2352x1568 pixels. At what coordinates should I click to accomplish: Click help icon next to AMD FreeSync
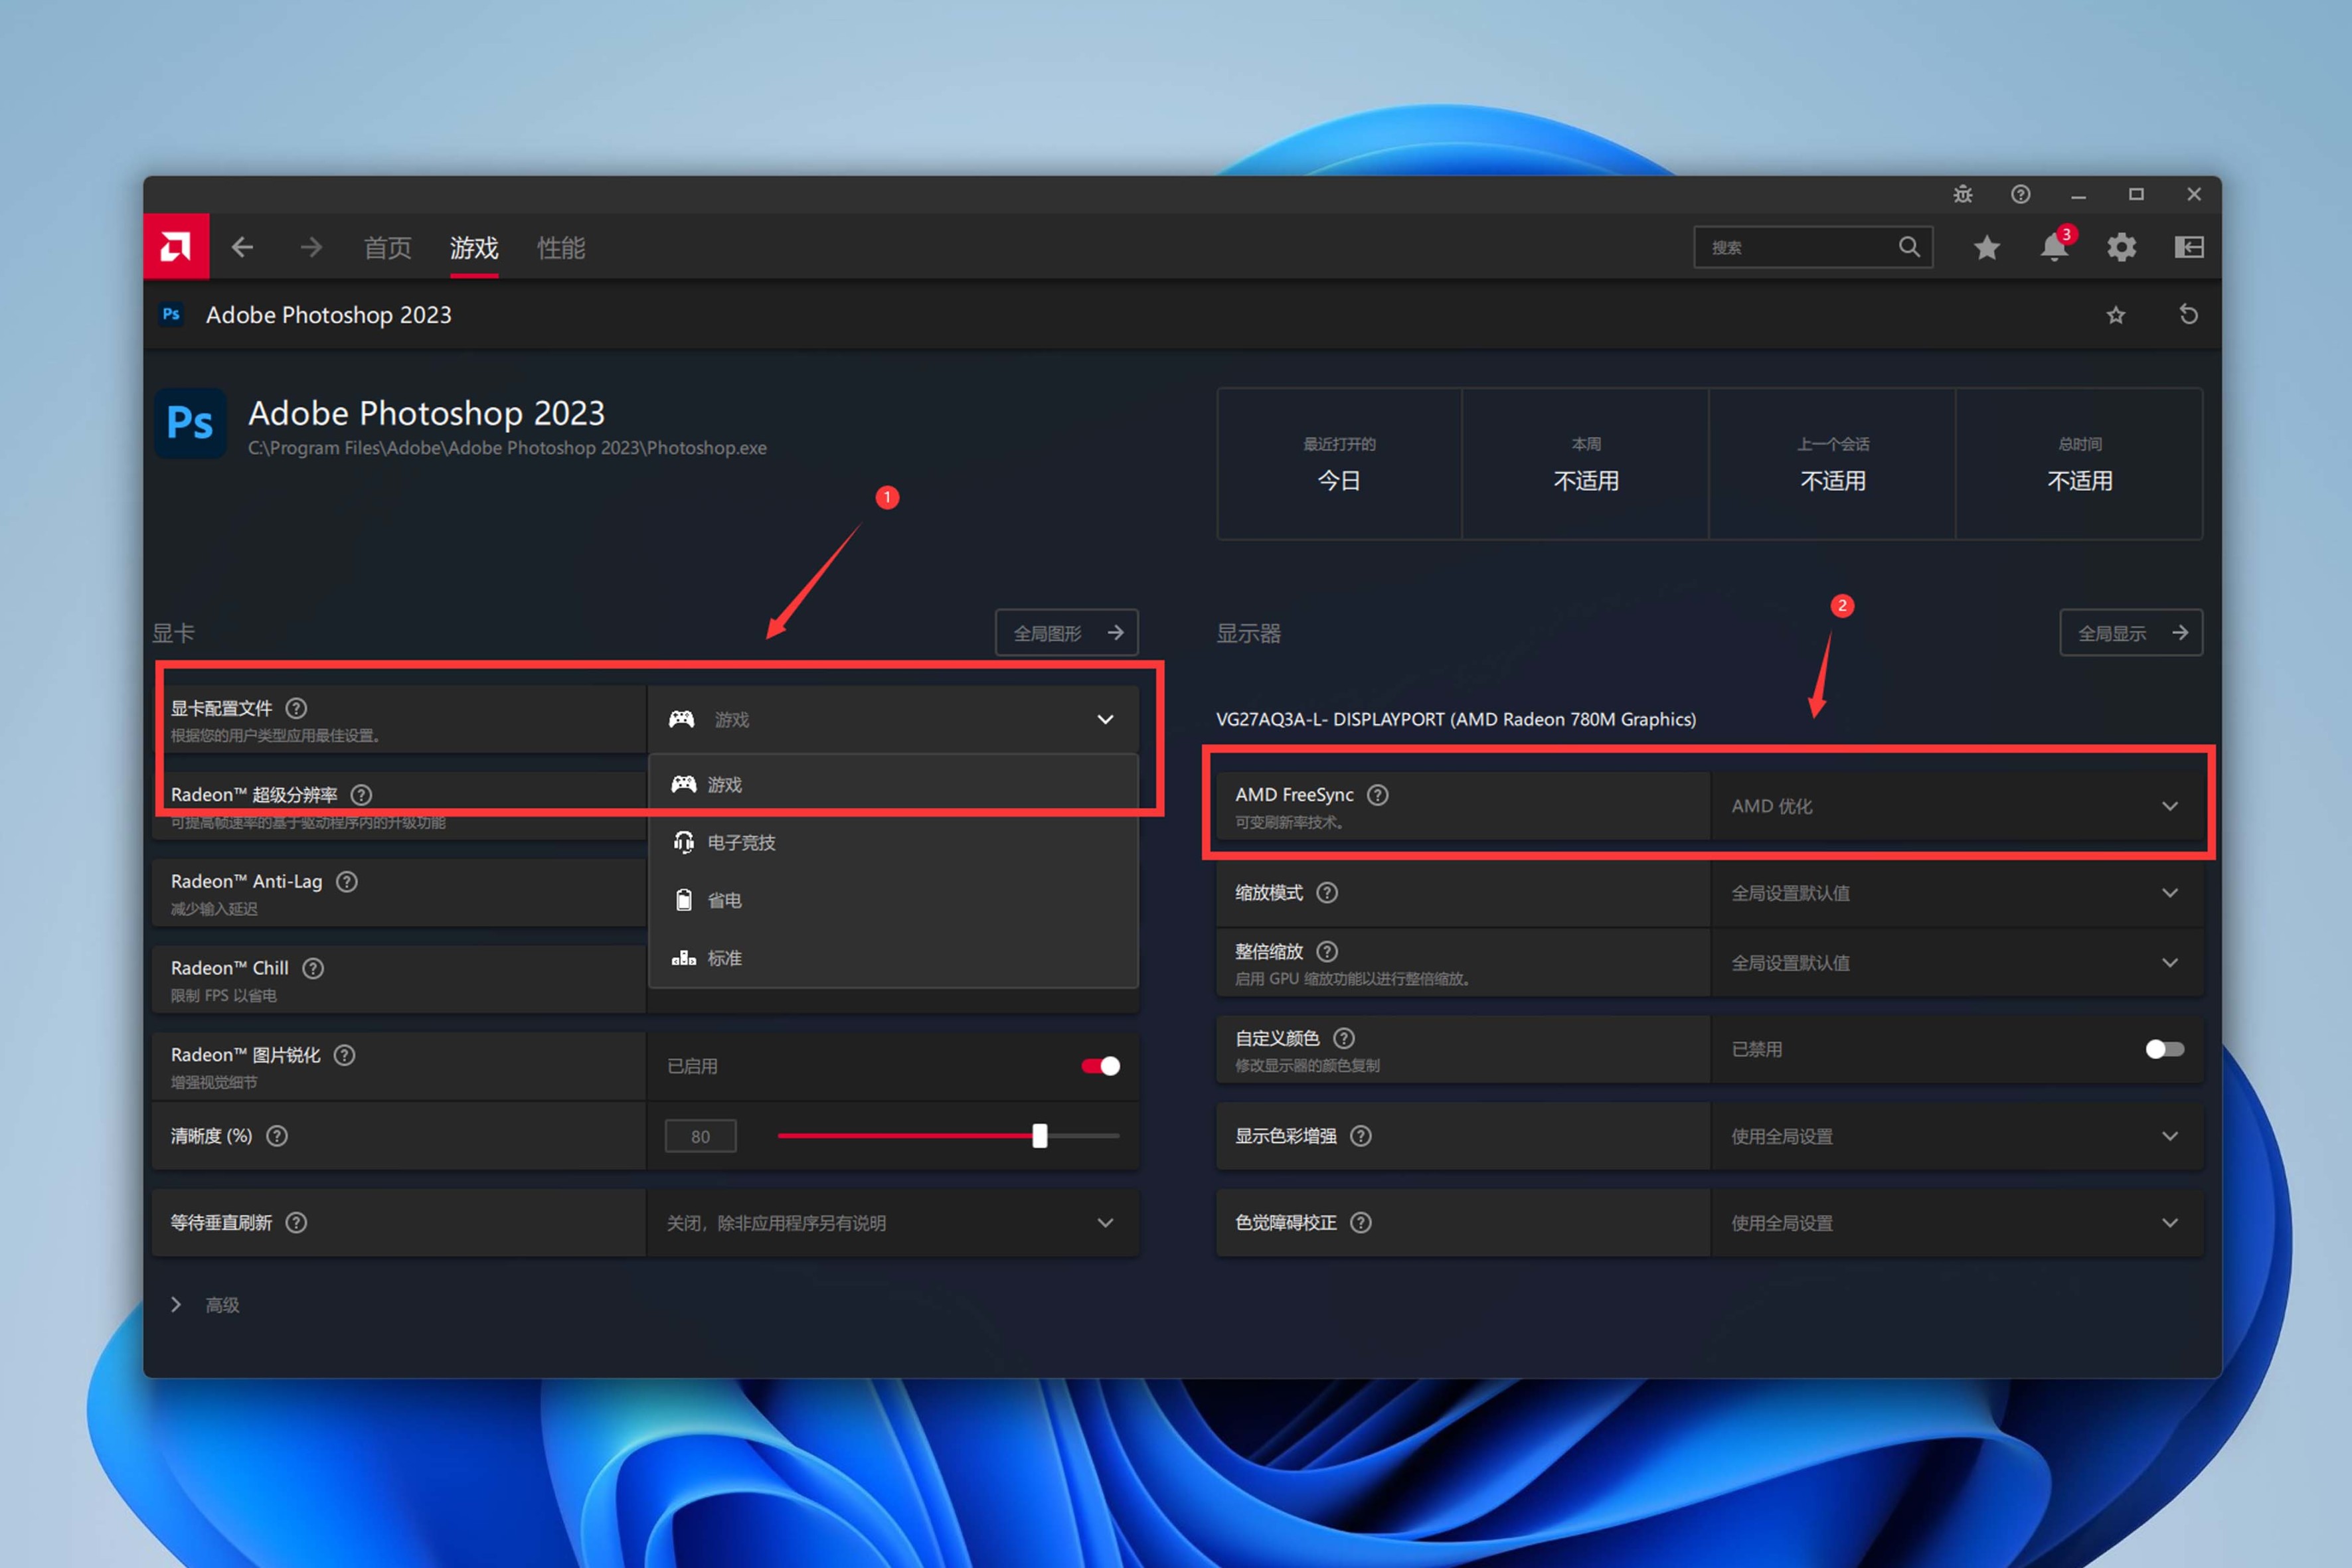pyautogui.click(x=1377, y=795)
